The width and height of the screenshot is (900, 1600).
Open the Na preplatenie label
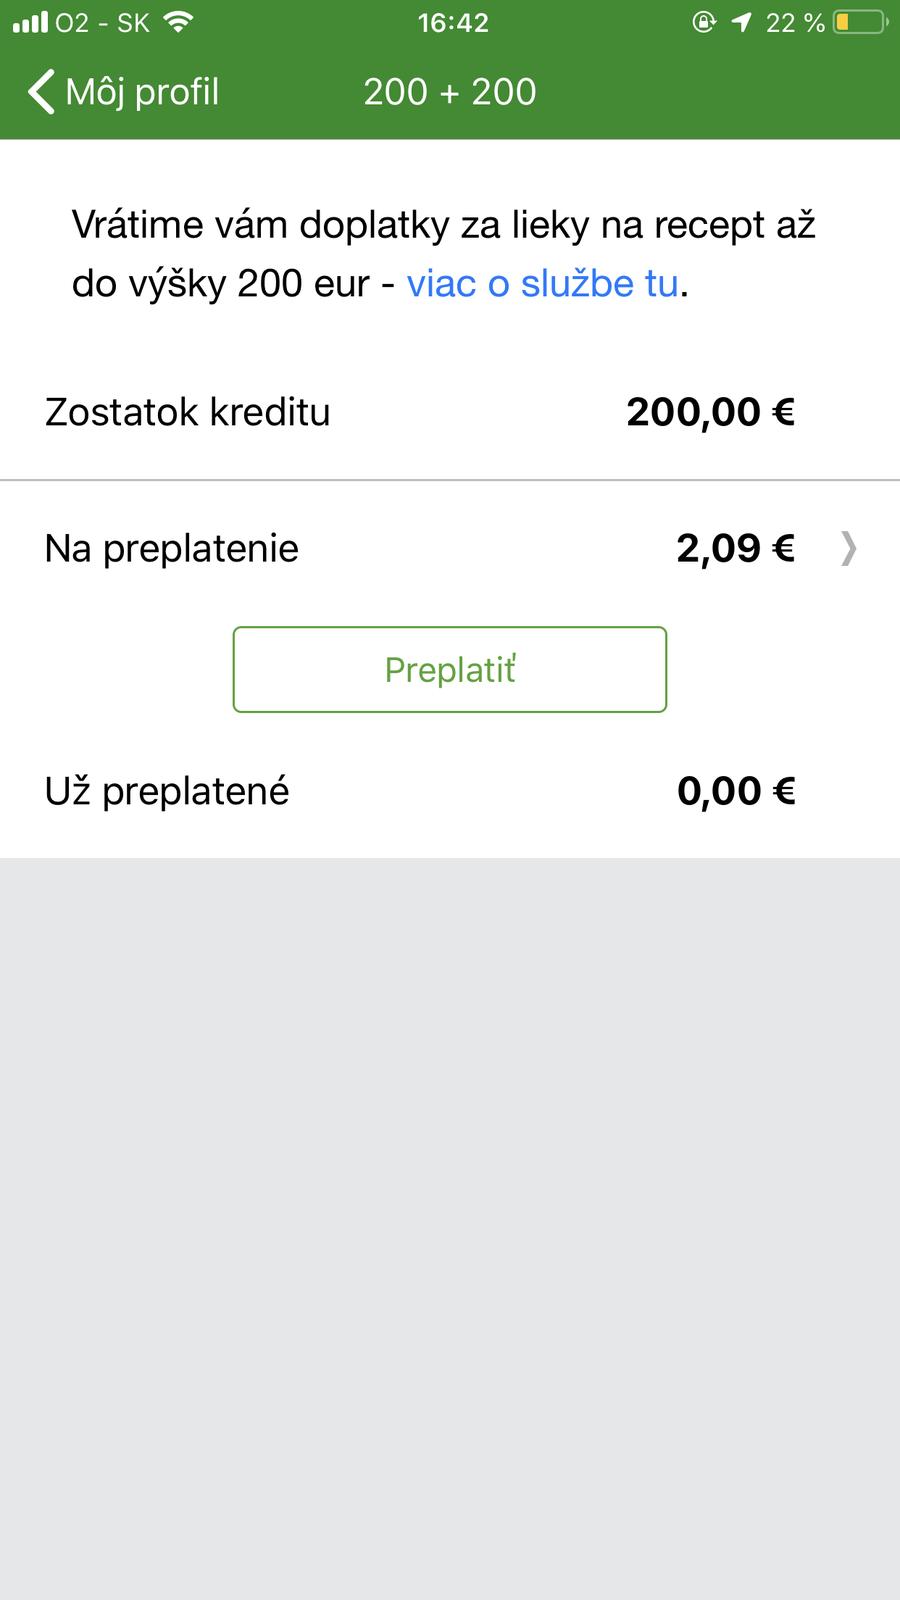(172, 548)
